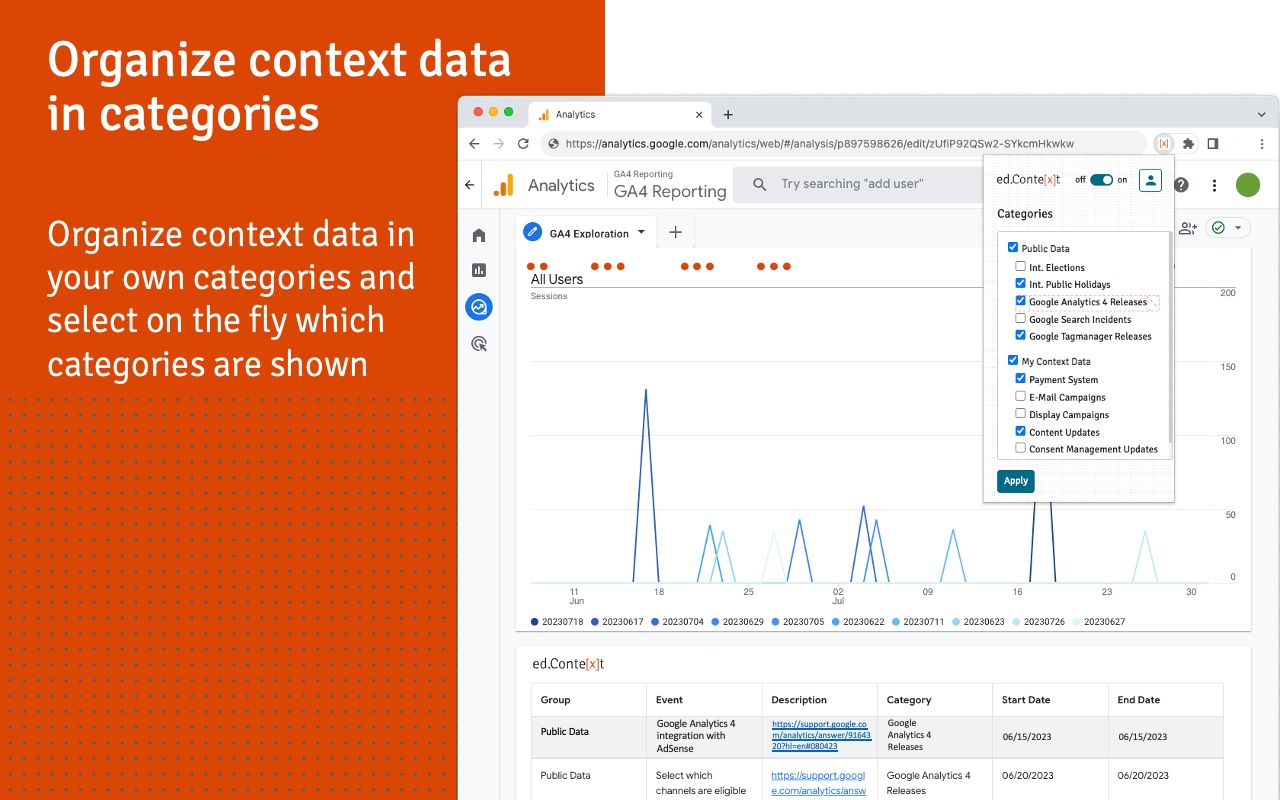Viewport: 1280px width, 800px height.
Task: Open the second support.google.com analytics link
Action: [818, 783]
